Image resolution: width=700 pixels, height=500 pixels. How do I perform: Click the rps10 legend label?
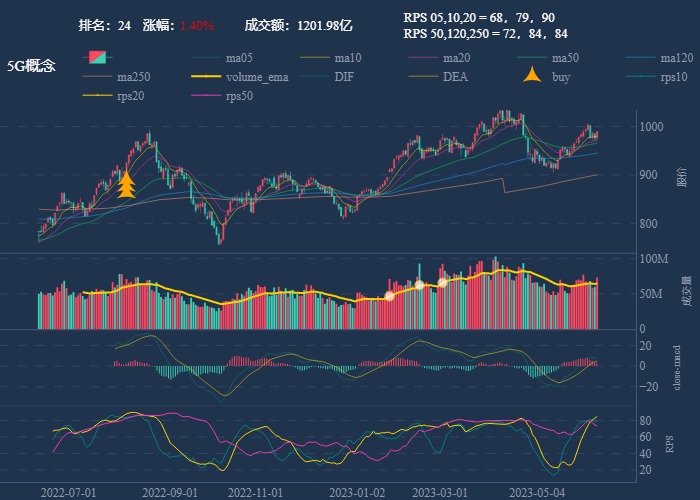(674, 77)
